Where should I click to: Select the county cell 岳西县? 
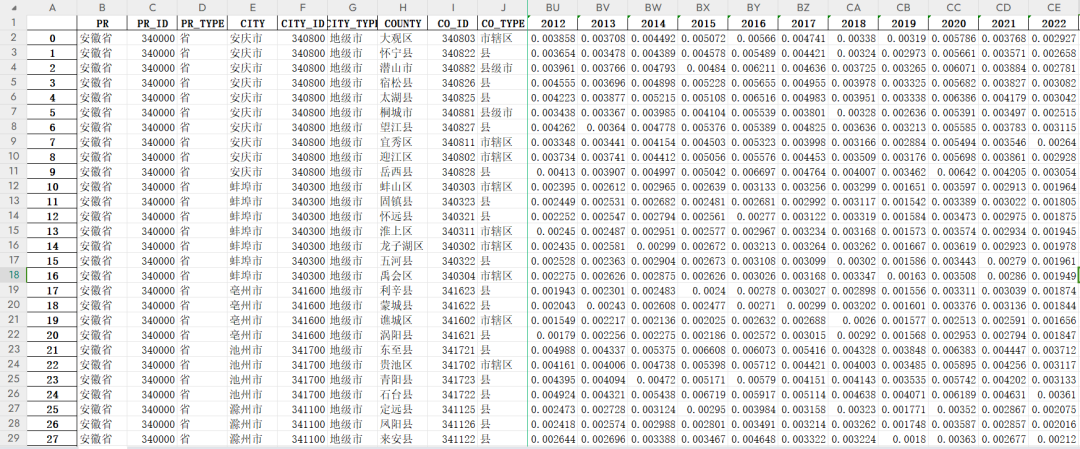[x=403, y=171]
